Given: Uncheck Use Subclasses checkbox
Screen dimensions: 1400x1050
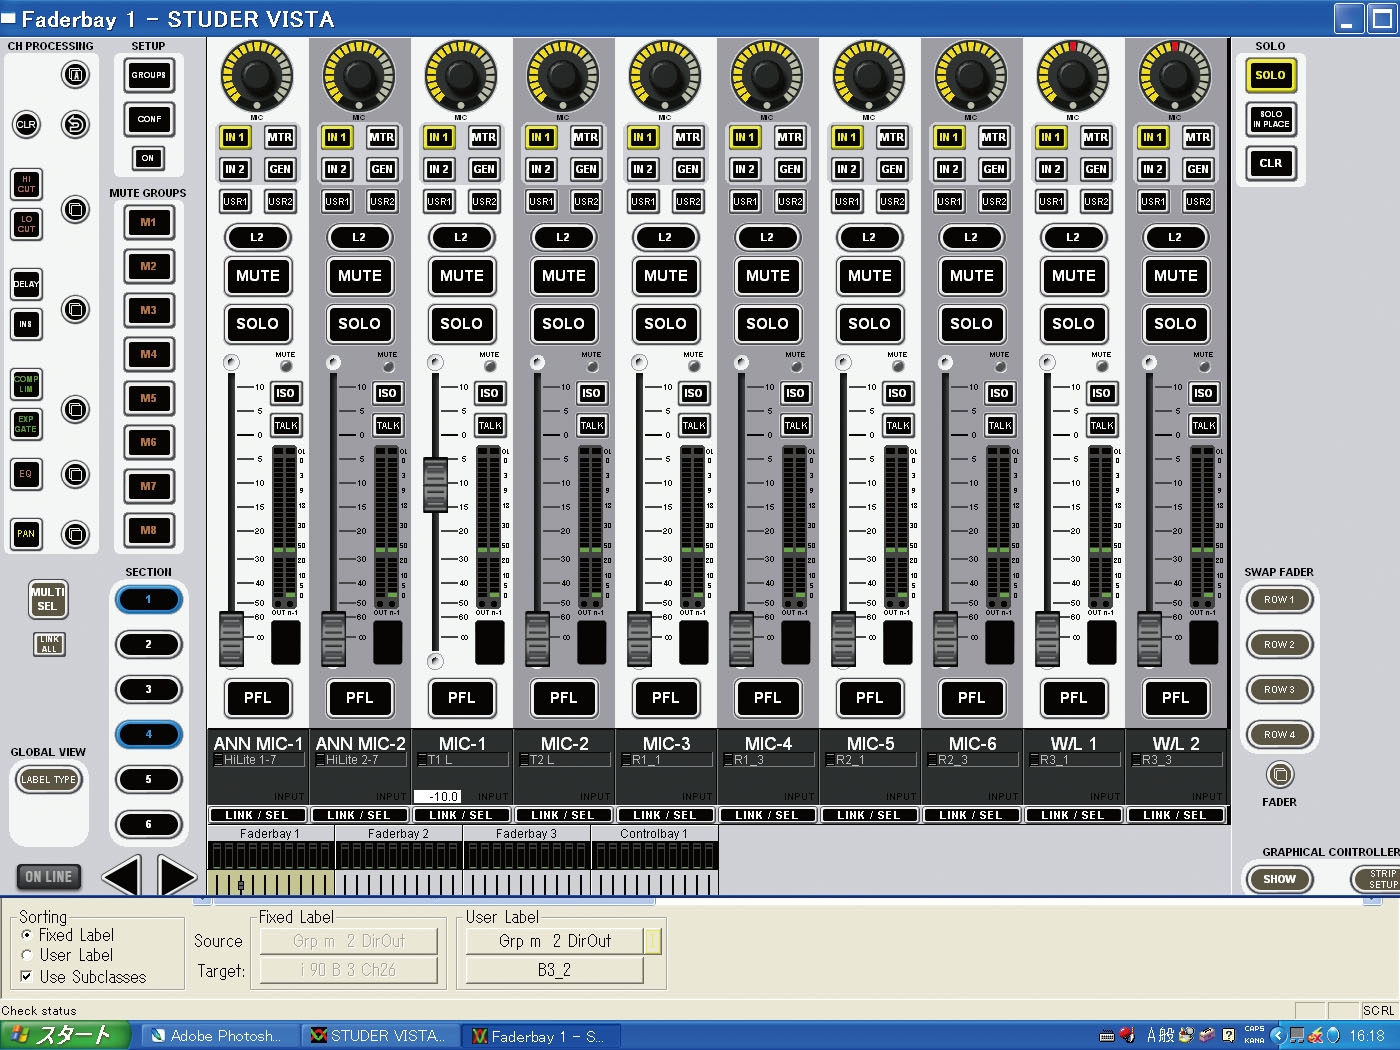Looking at the screenshot, I should point(27,977).
